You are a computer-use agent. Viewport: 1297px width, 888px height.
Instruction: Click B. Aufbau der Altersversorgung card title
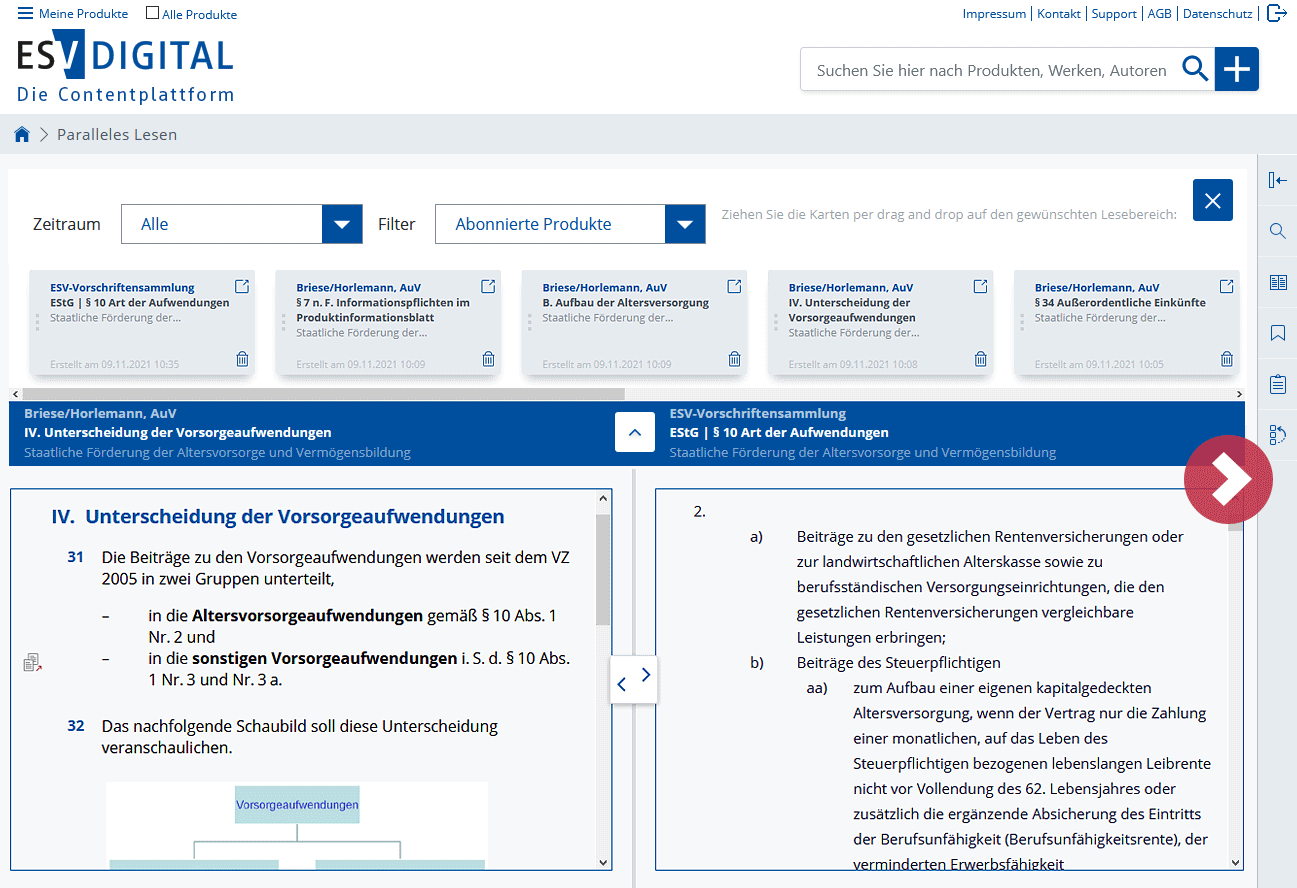(626, 302)
